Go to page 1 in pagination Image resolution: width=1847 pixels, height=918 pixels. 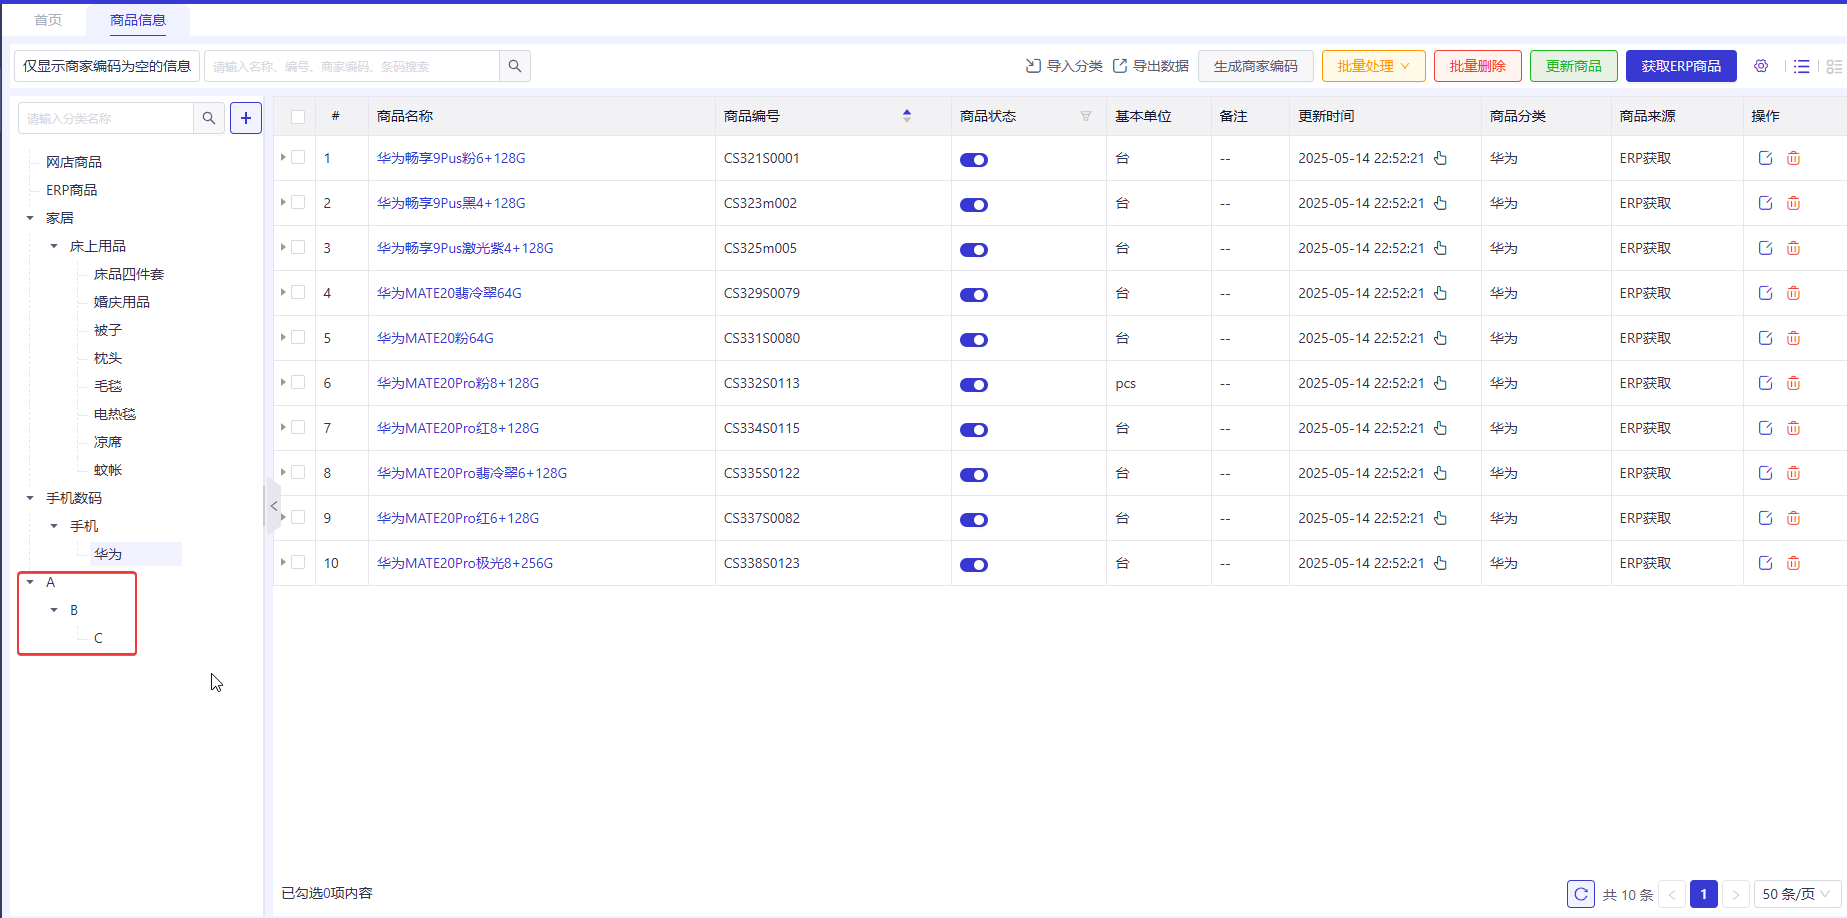[x=1704, y=894]
